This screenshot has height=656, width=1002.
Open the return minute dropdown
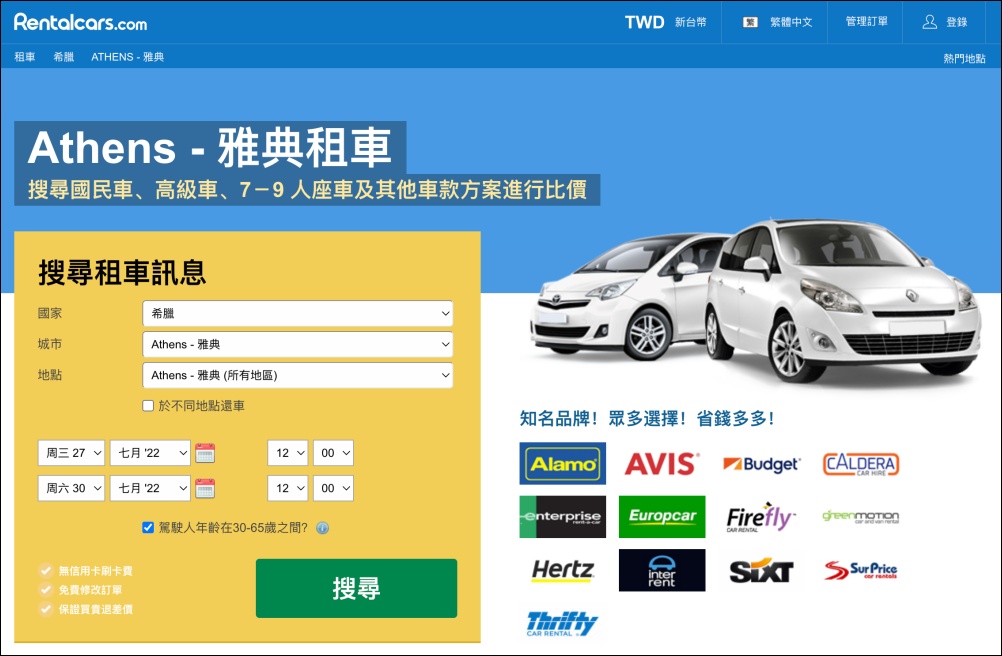tap(334, 488)
